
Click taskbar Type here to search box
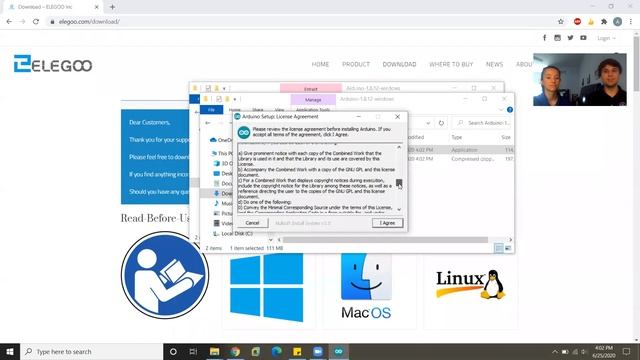[x=91, y=351]
